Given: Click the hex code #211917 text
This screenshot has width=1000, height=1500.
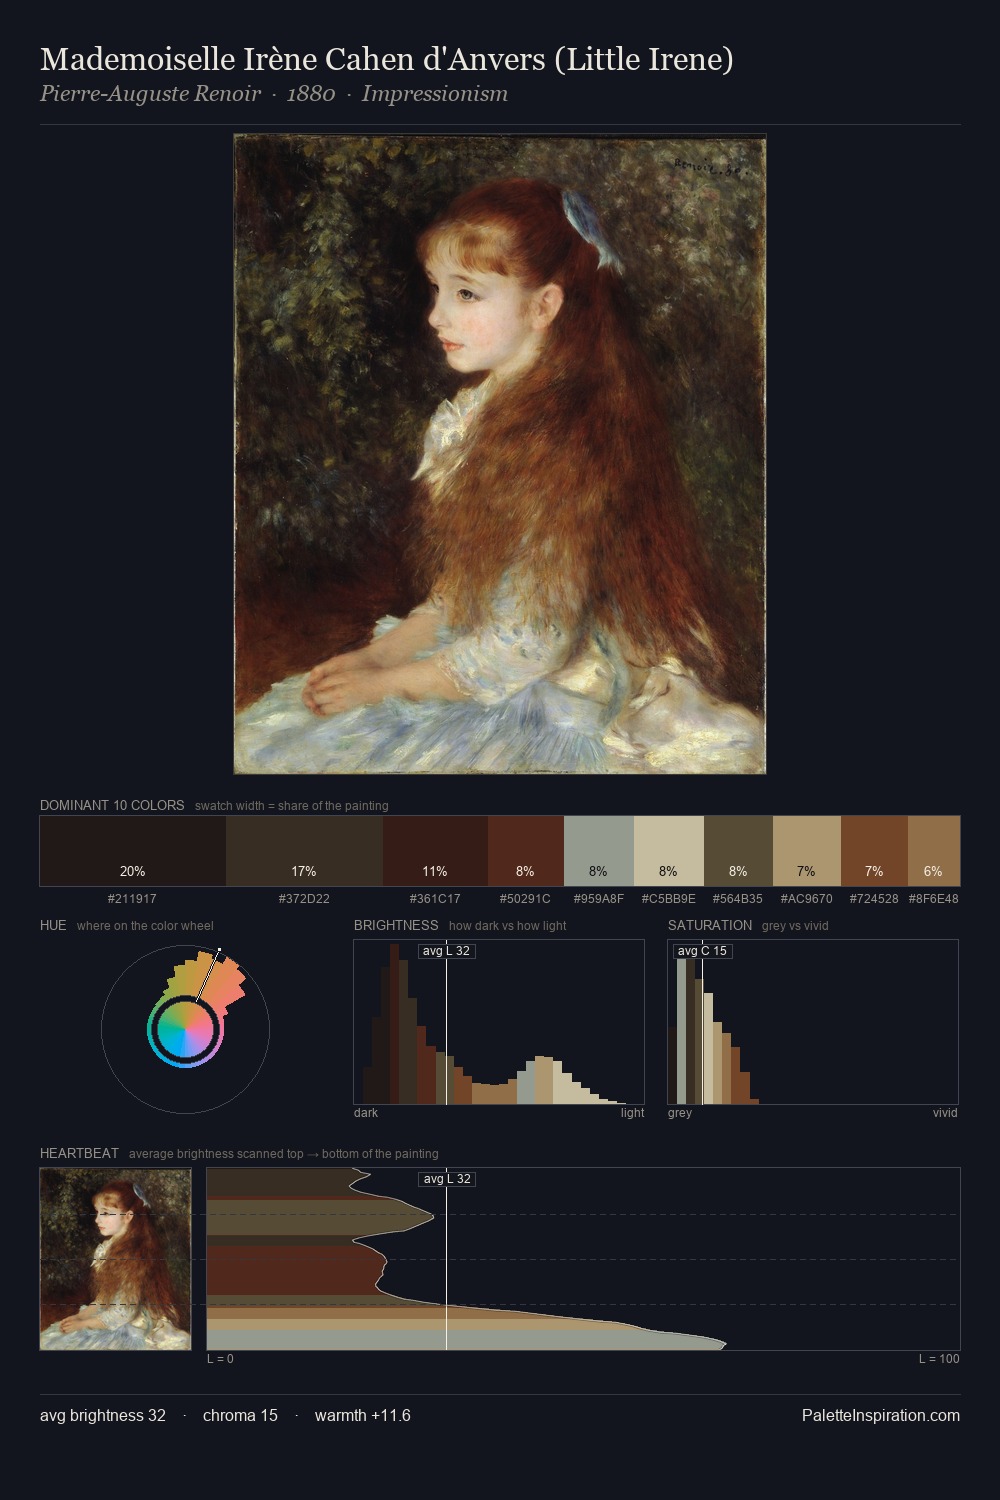Looking at the screenshot, I should (x=132, y=899).
